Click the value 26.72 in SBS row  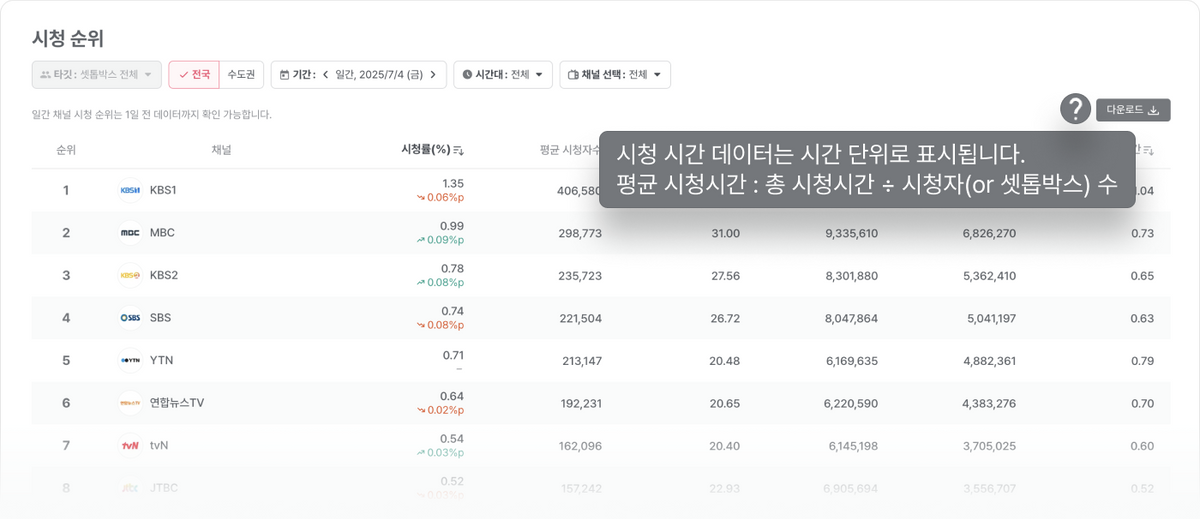[724, 318]
